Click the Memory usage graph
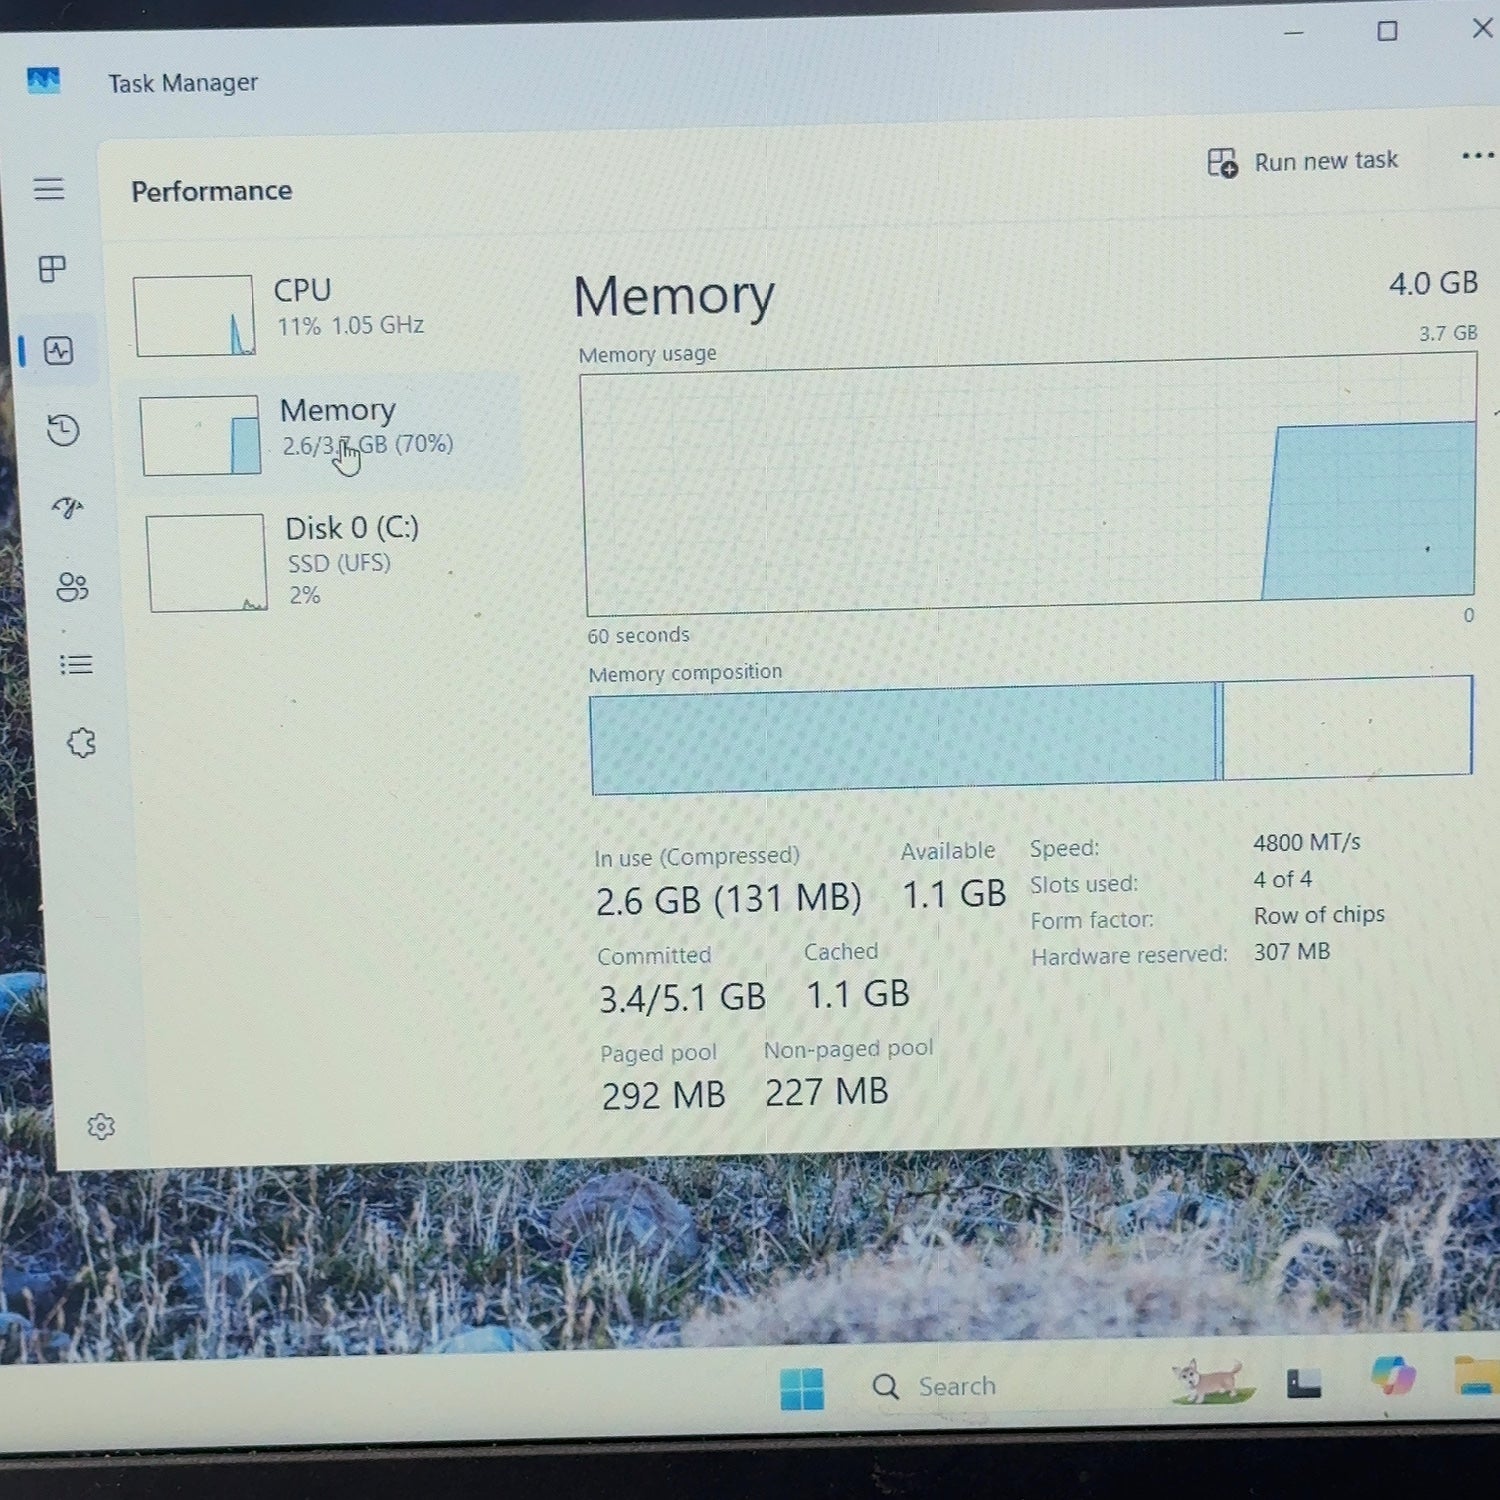Screen dimensions: 1500x1500 coord(1029,485)
